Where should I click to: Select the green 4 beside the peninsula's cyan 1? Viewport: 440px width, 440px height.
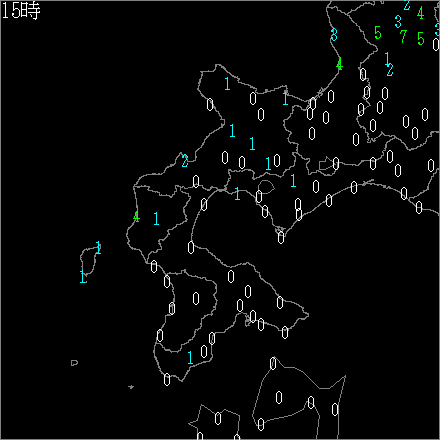point(136,216)
